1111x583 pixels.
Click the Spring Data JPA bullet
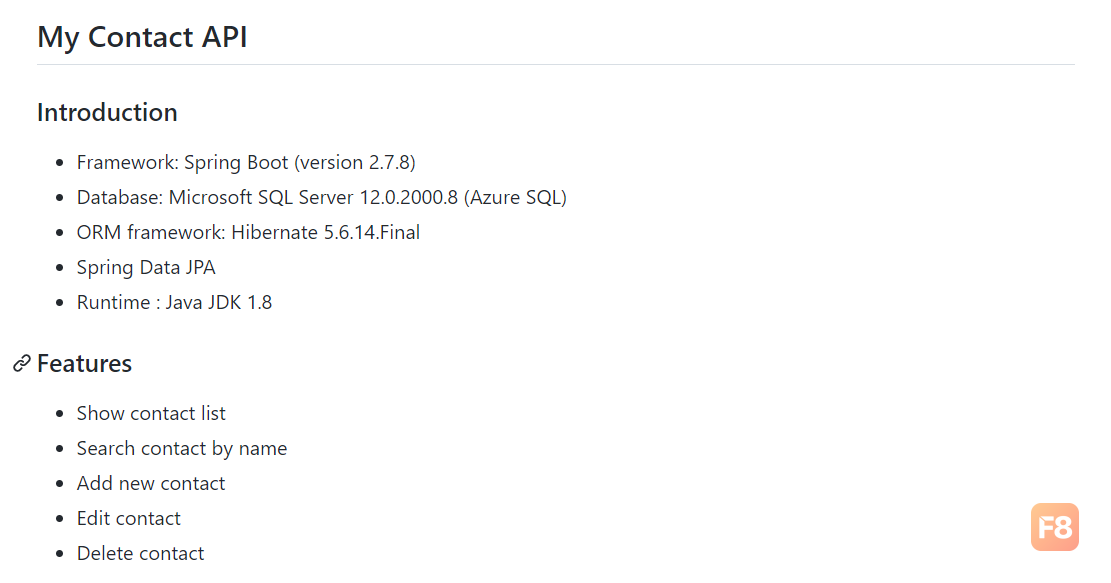click(146, 267)
